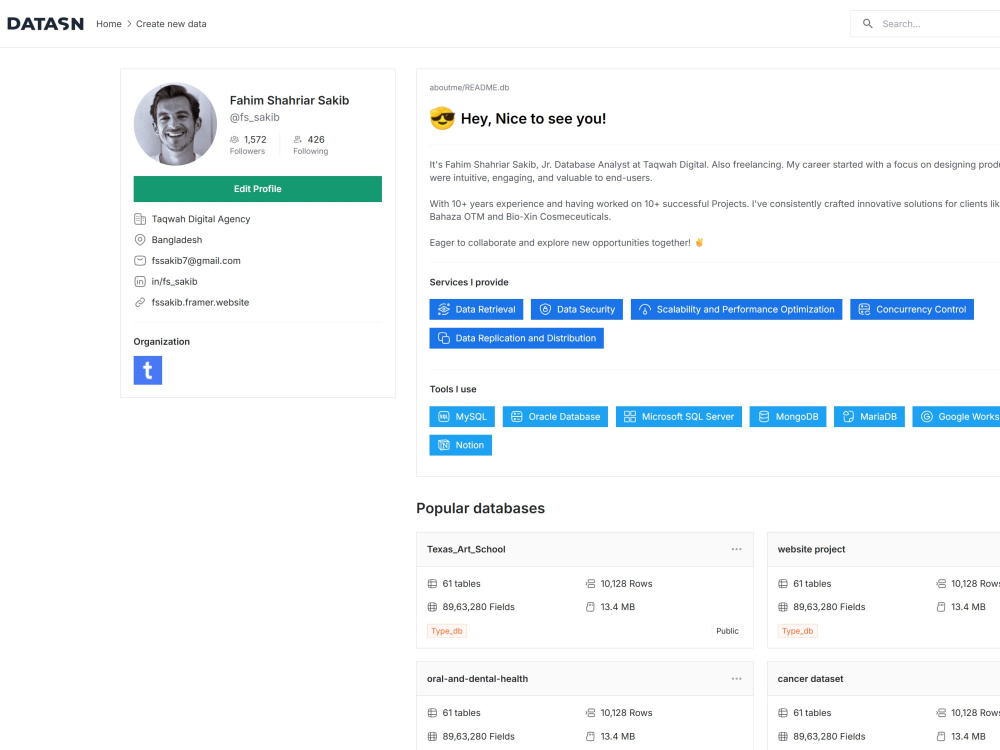
Task: Click the aboutme/README.db path
Action: (469, 87)
